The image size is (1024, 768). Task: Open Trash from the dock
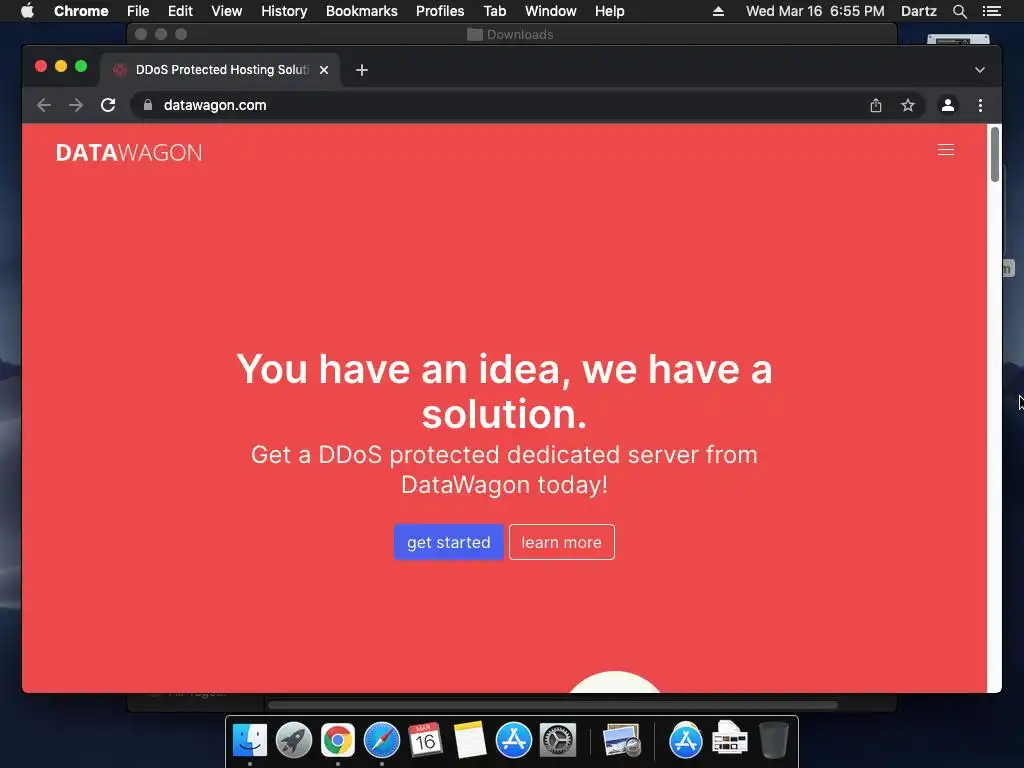pos(773,741)
